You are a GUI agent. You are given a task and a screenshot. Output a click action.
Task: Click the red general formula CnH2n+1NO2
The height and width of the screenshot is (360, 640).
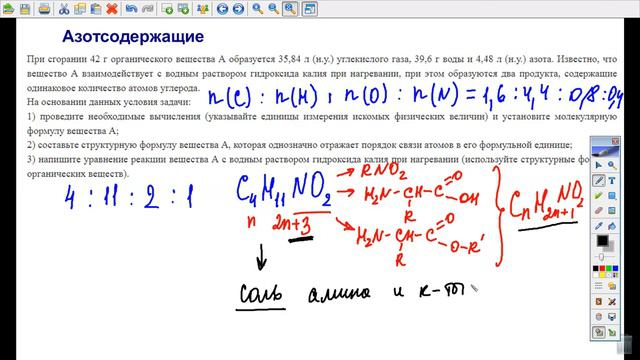[x=547, y=204]
